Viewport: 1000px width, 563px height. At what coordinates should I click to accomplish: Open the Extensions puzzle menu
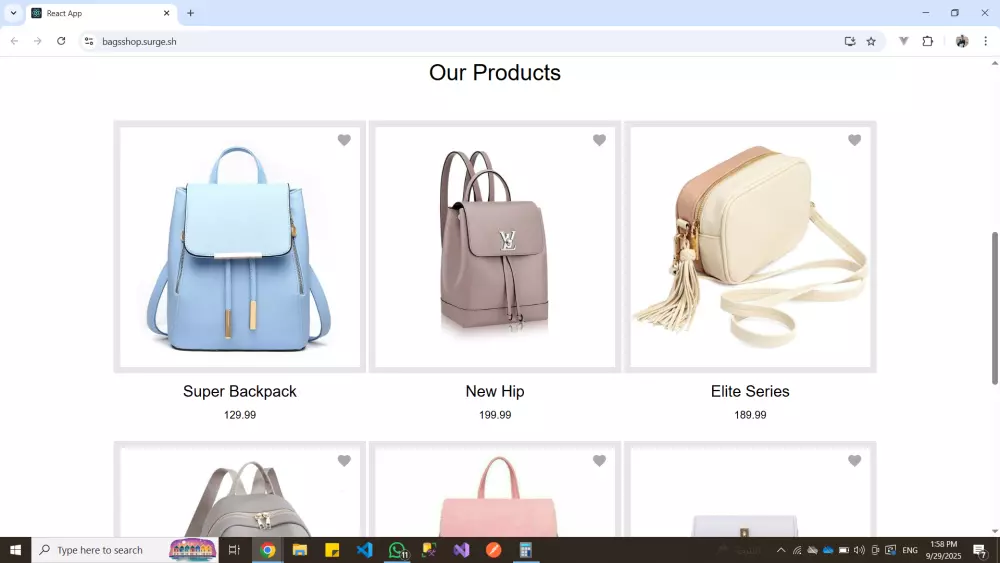[x=928, y=41]
